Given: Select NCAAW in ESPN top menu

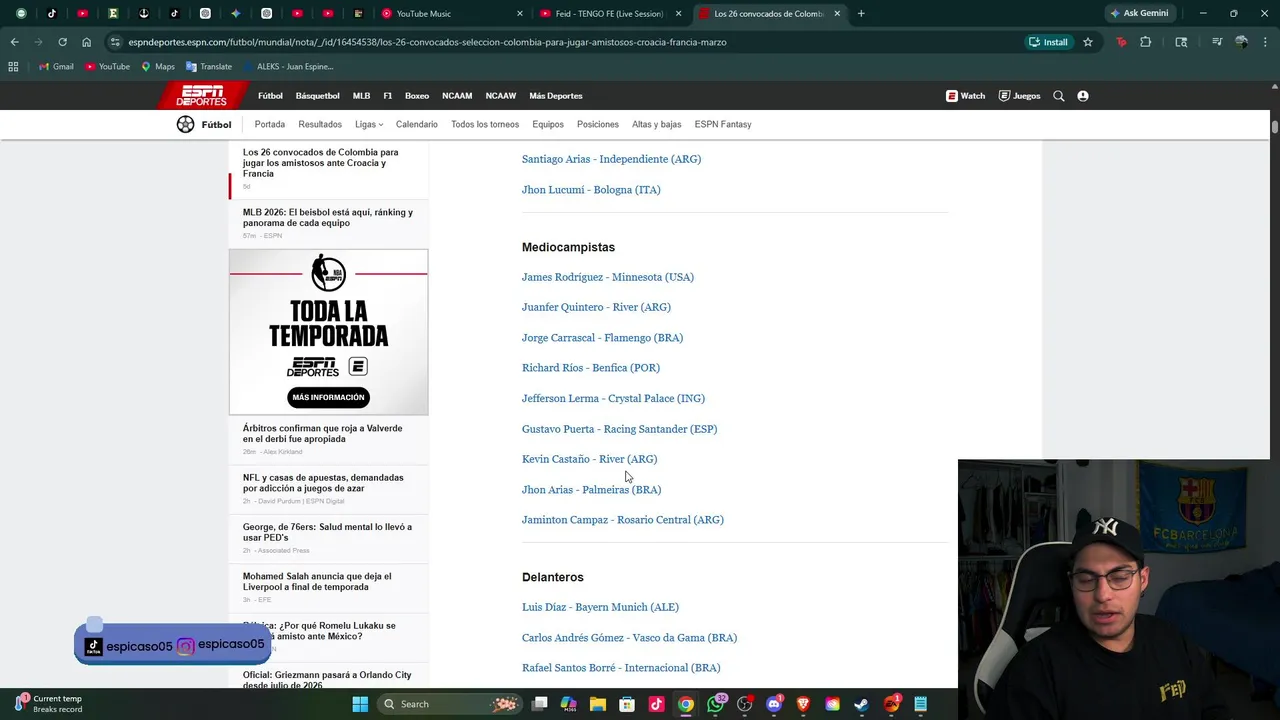Looking at the screenshot, I should point(501,96).
